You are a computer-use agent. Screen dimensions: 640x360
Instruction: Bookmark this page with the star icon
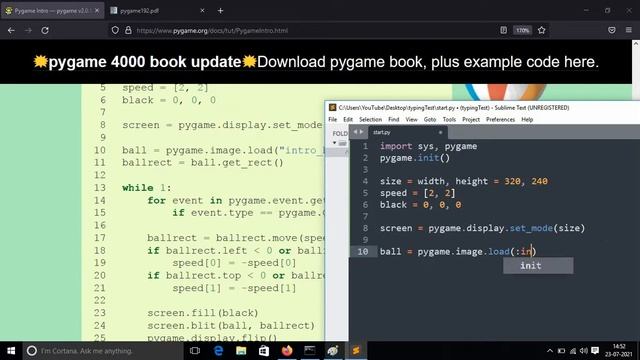tap(542, 30)
